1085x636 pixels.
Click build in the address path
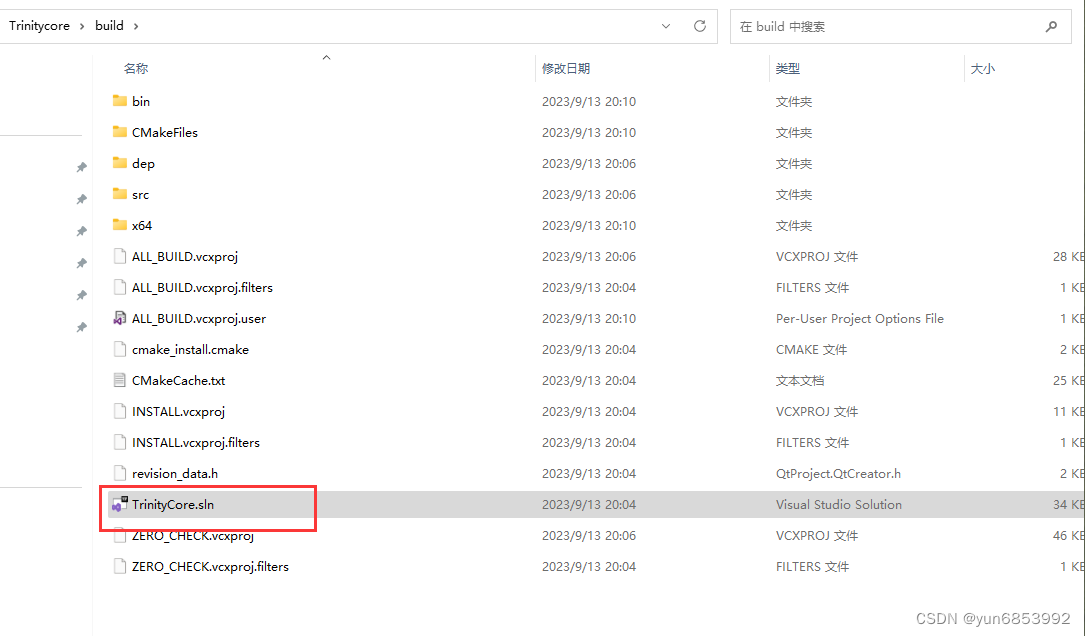coord(109,26)
